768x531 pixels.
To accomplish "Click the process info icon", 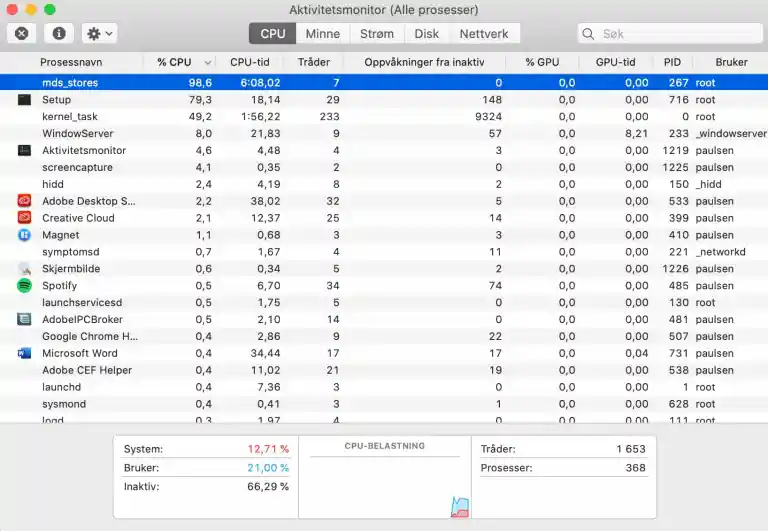I will [59, 33].
